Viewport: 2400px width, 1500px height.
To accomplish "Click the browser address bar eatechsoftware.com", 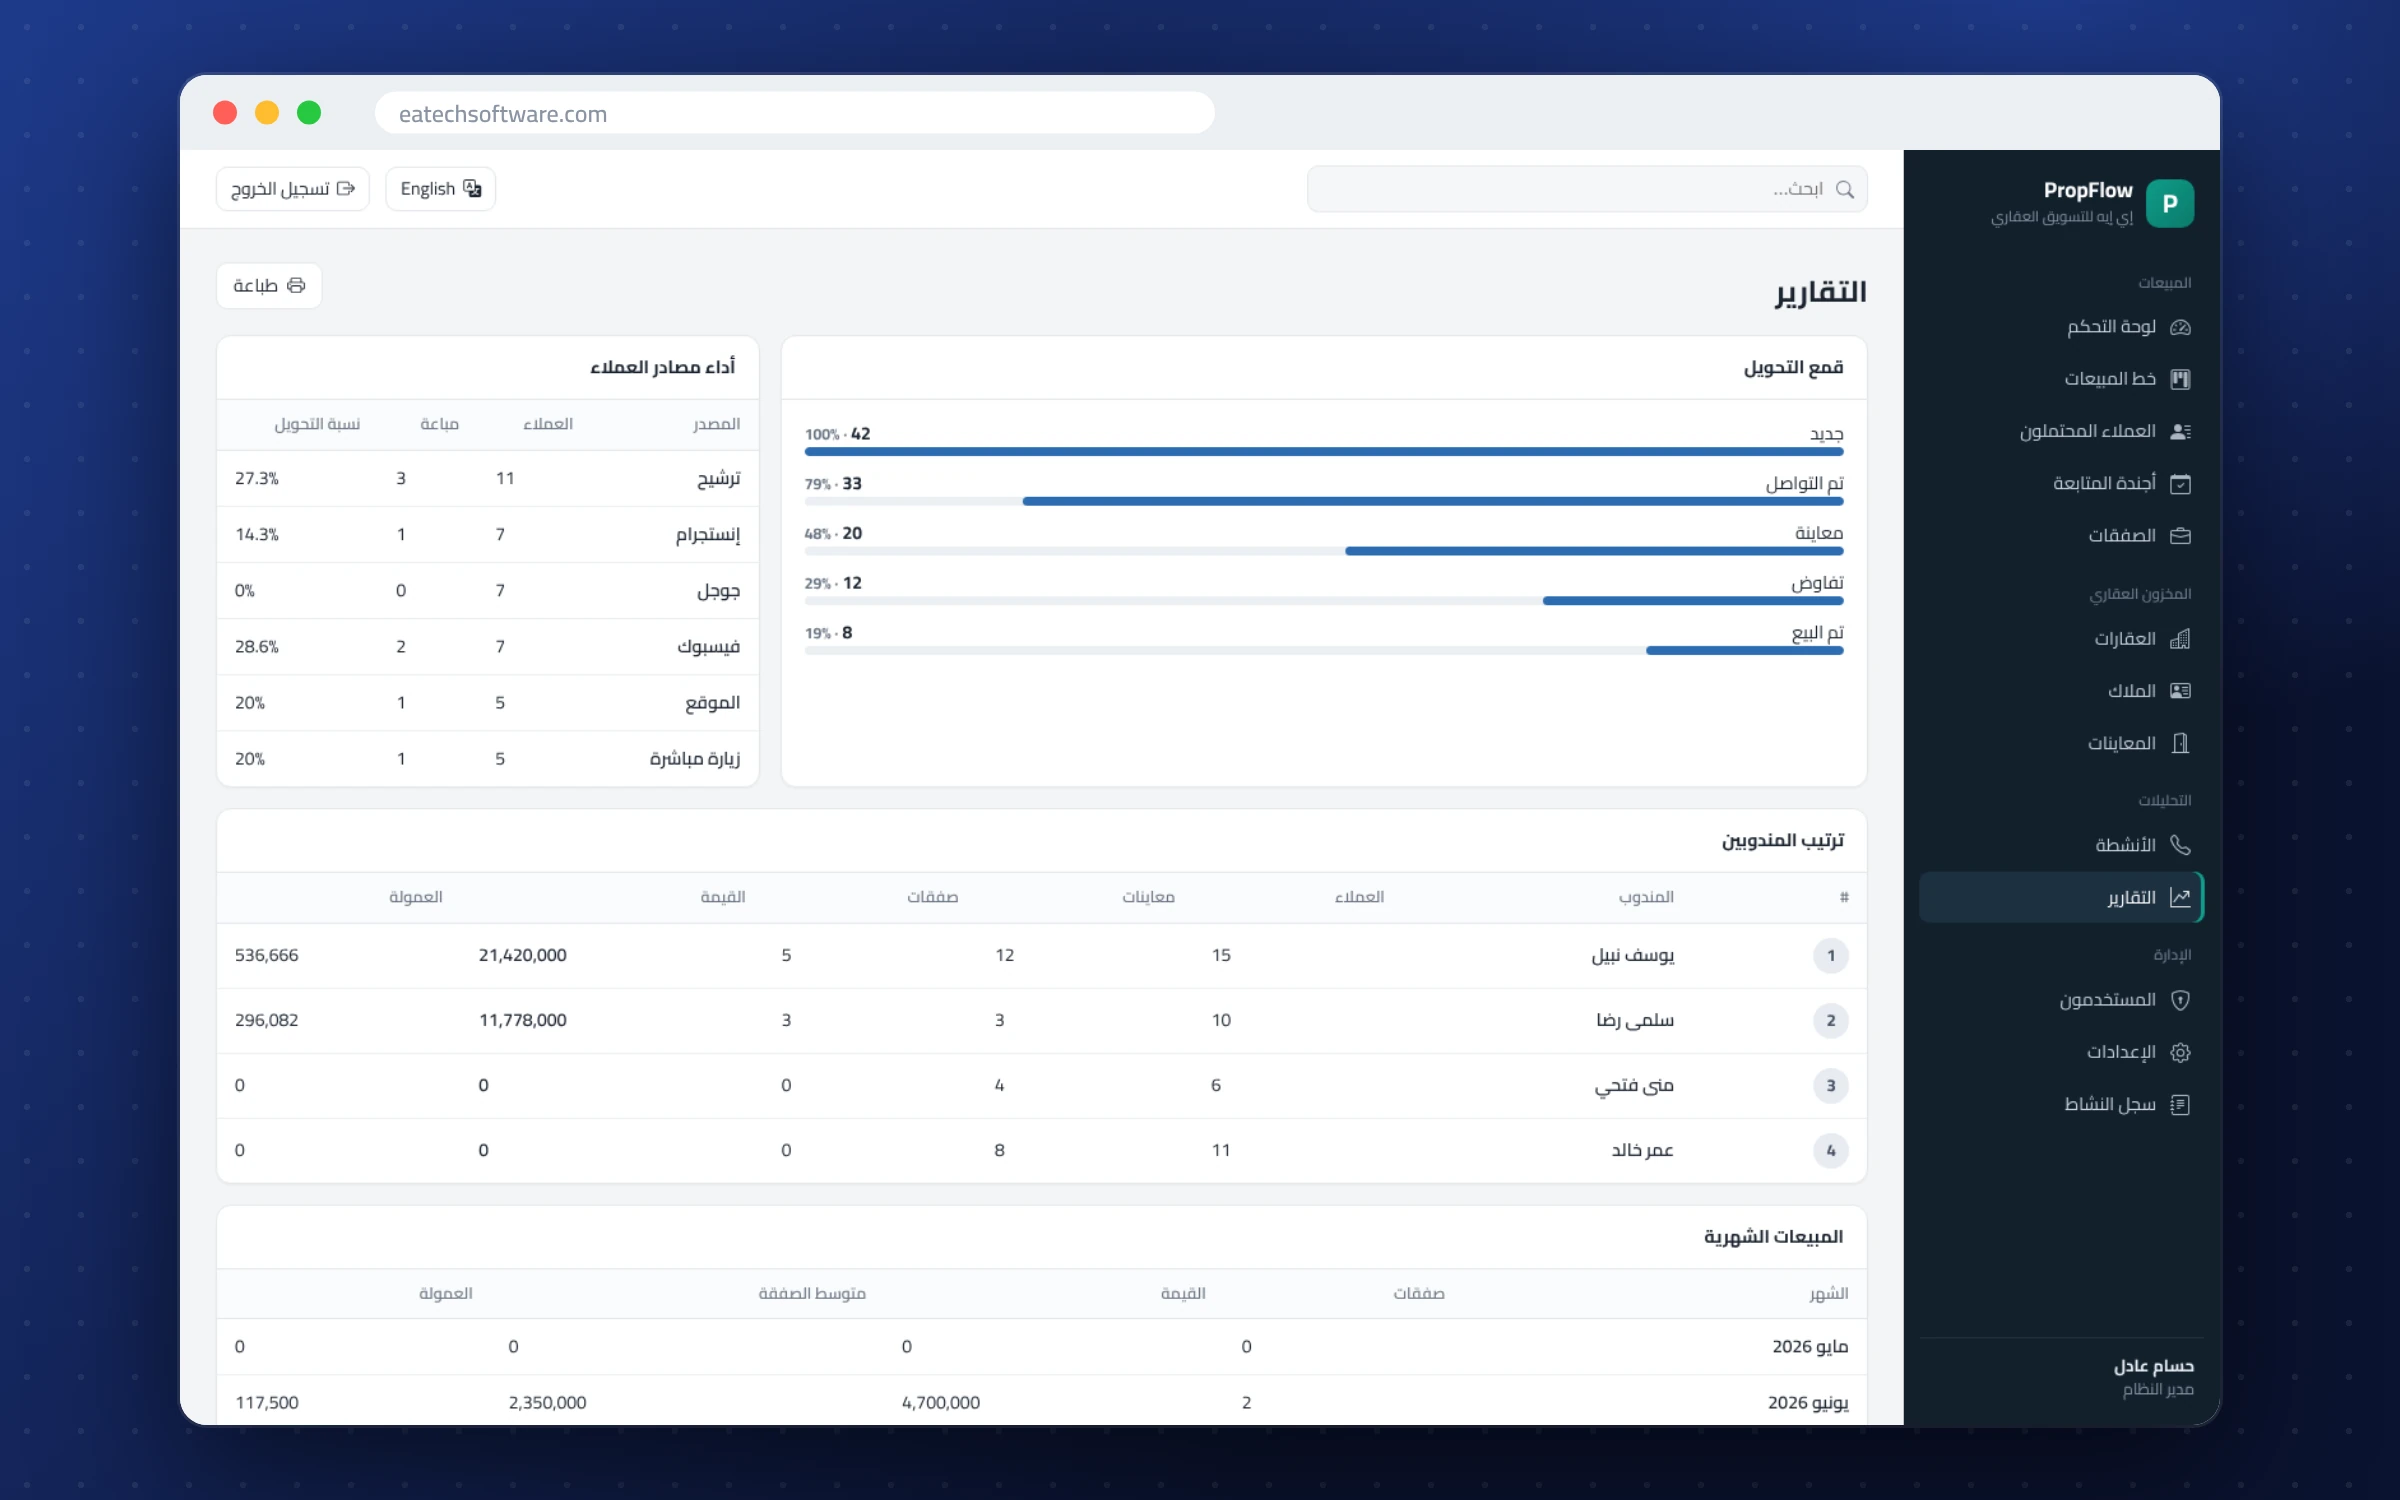I will tap(795, 113).
